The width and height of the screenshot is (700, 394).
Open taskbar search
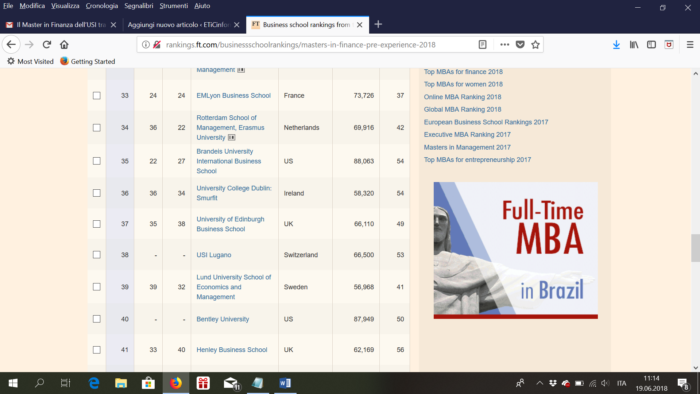[x=39, y=383]
